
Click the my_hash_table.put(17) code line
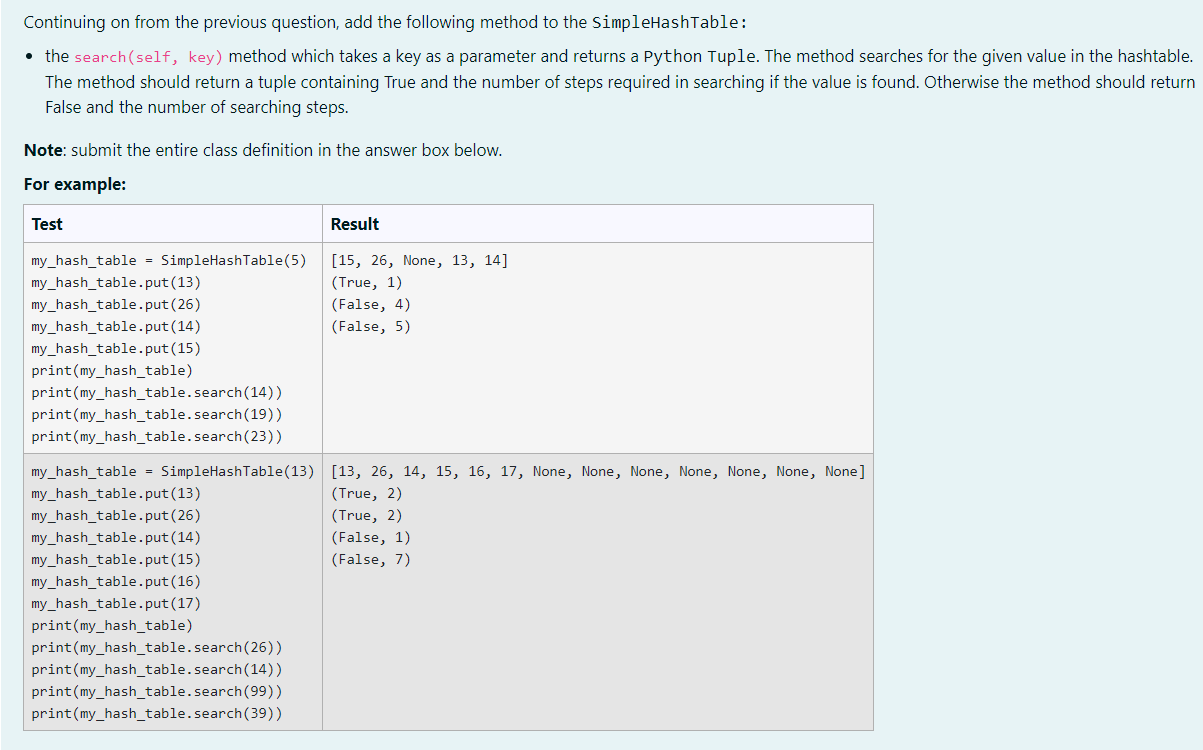click(x=116, y=603)
